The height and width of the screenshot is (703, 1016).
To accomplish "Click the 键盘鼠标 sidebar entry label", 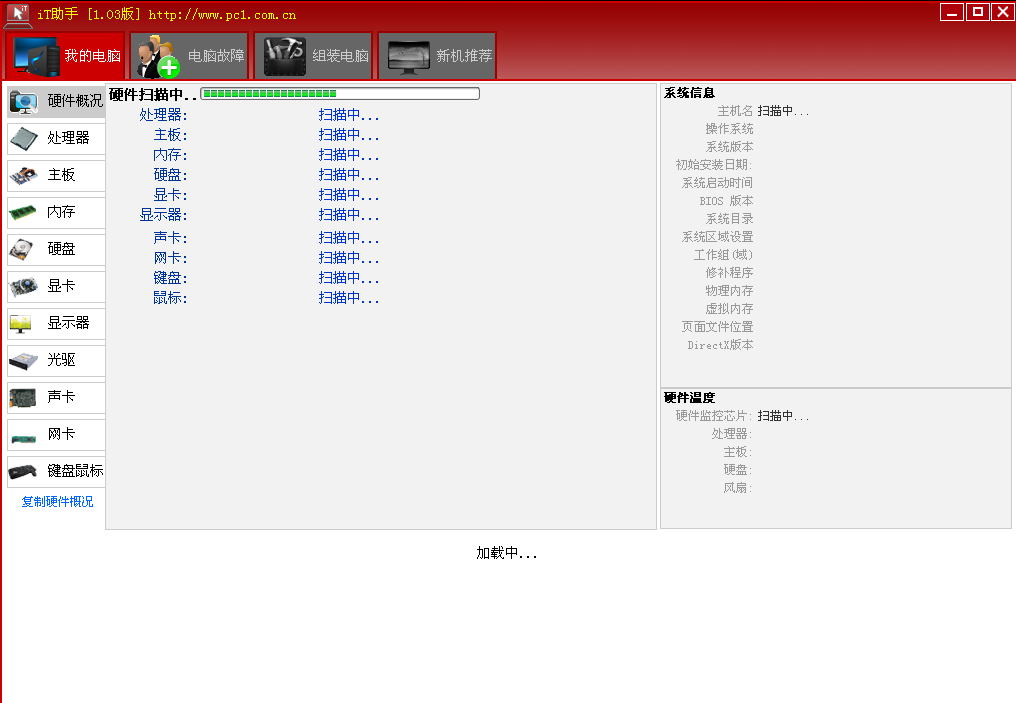I will coord(75,471).
